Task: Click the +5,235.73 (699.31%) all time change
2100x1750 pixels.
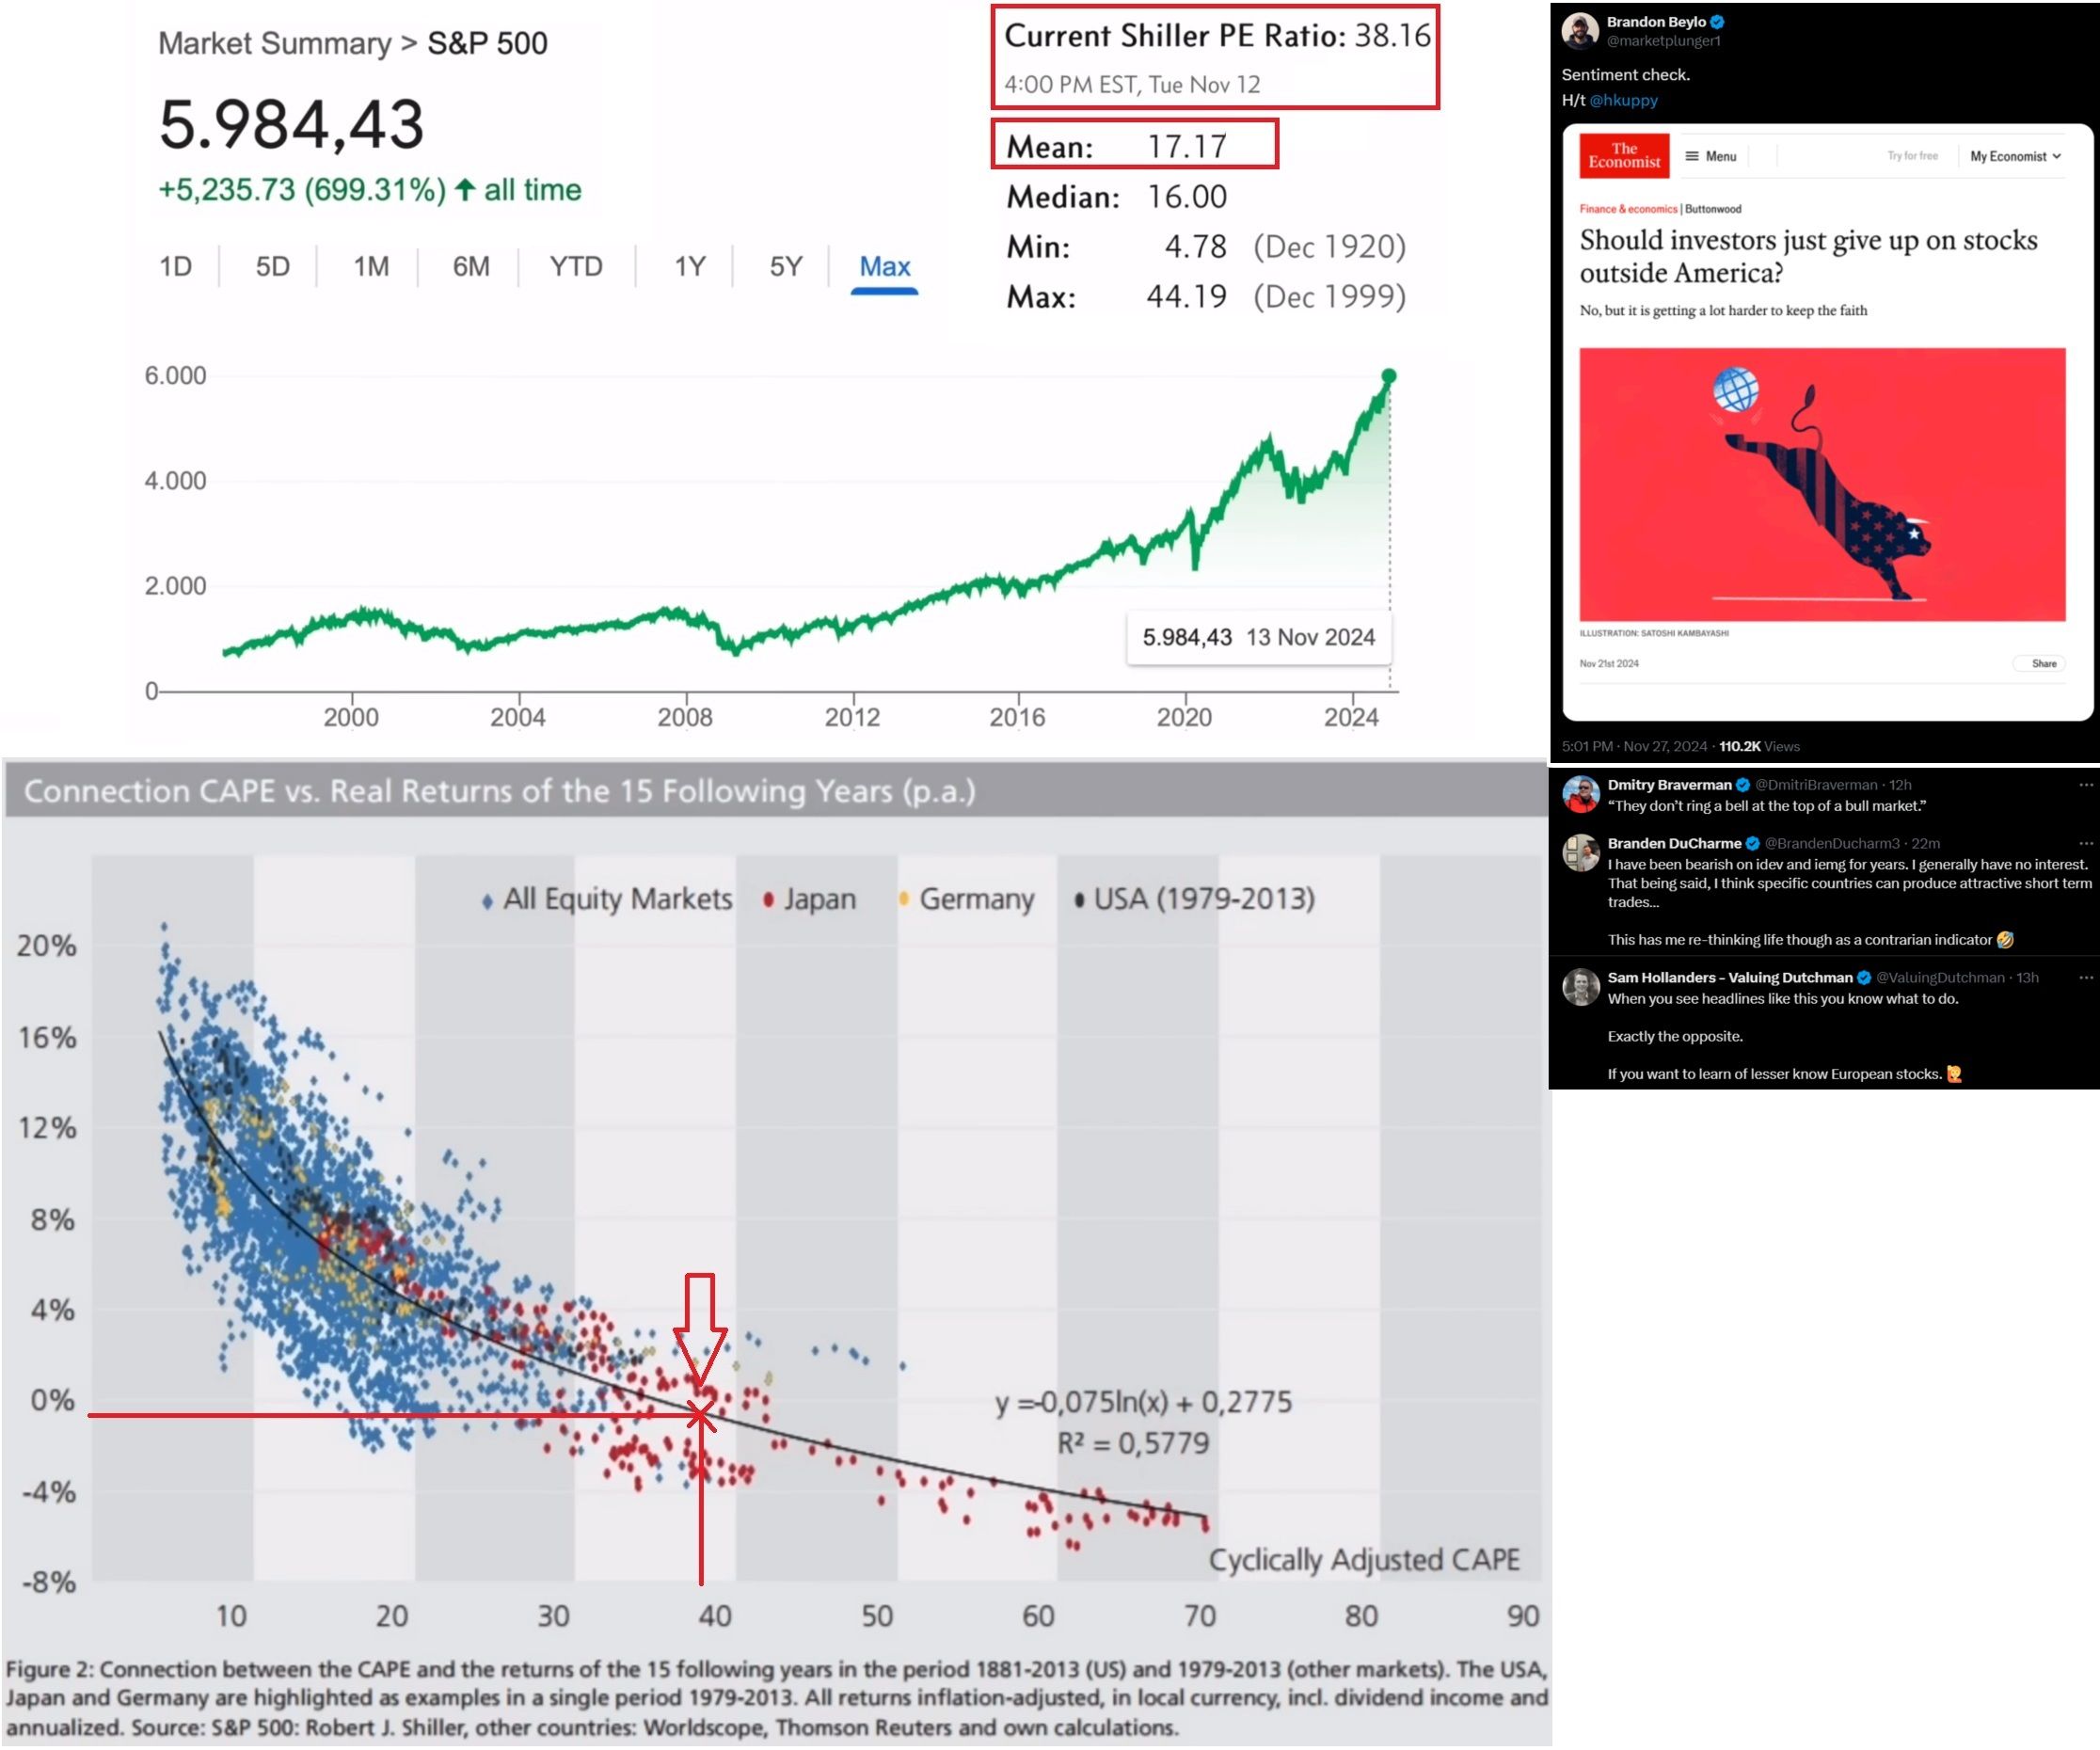Action: coord(369,190)
